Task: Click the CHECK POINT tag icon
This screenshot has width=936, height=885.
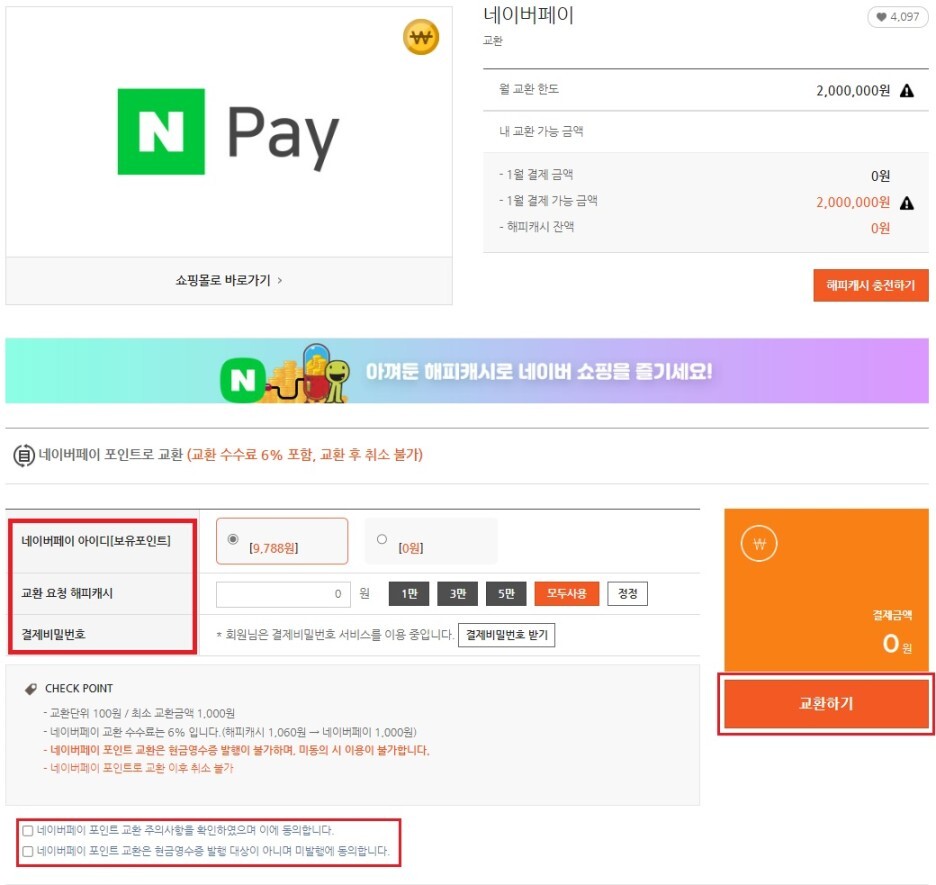Action: [x=31, y=689]
